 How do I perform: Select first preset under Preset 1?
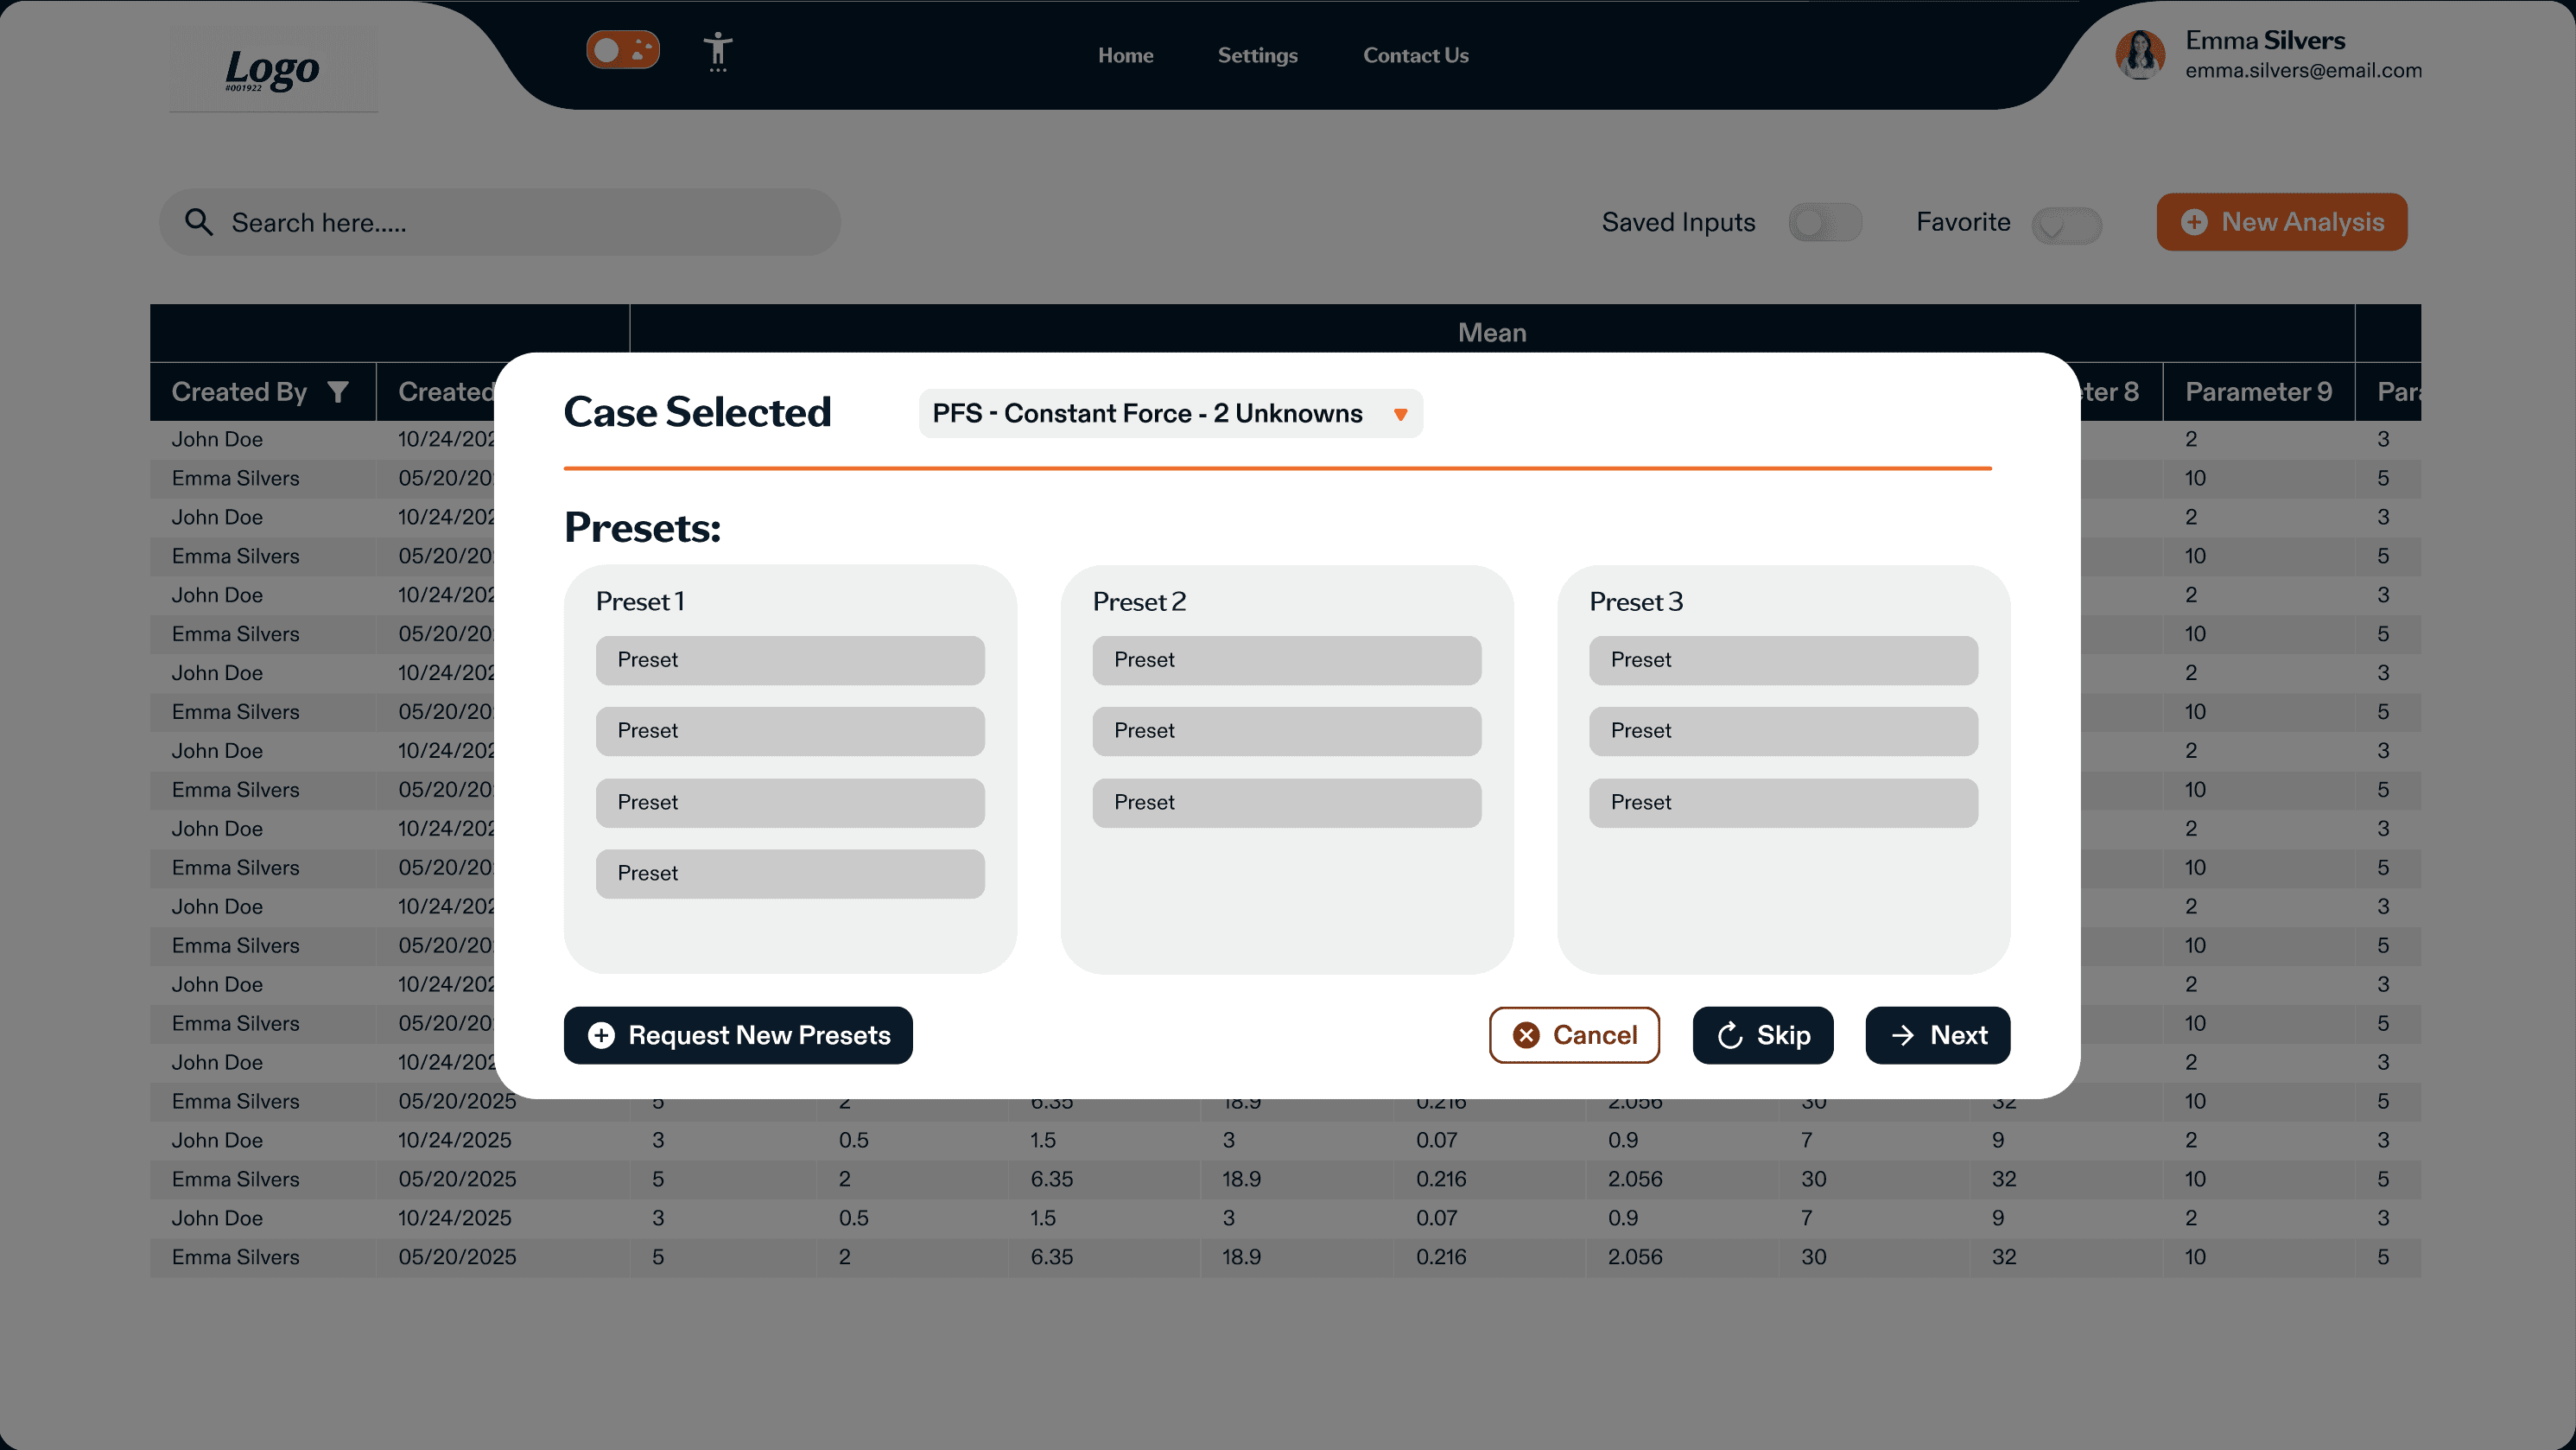[x=789, y=660]
